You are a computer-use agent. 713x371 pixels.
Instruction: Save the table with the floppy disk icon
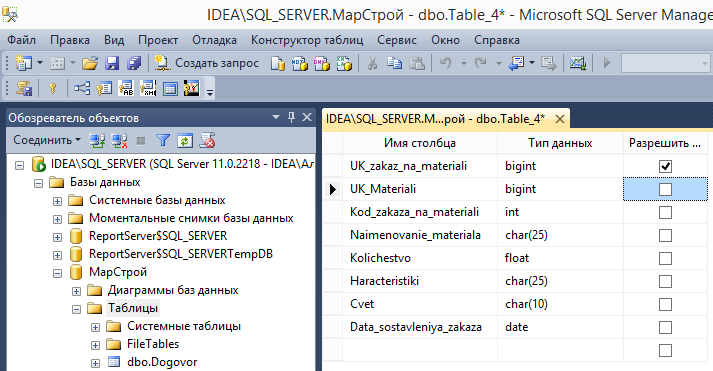pos(112,63)
